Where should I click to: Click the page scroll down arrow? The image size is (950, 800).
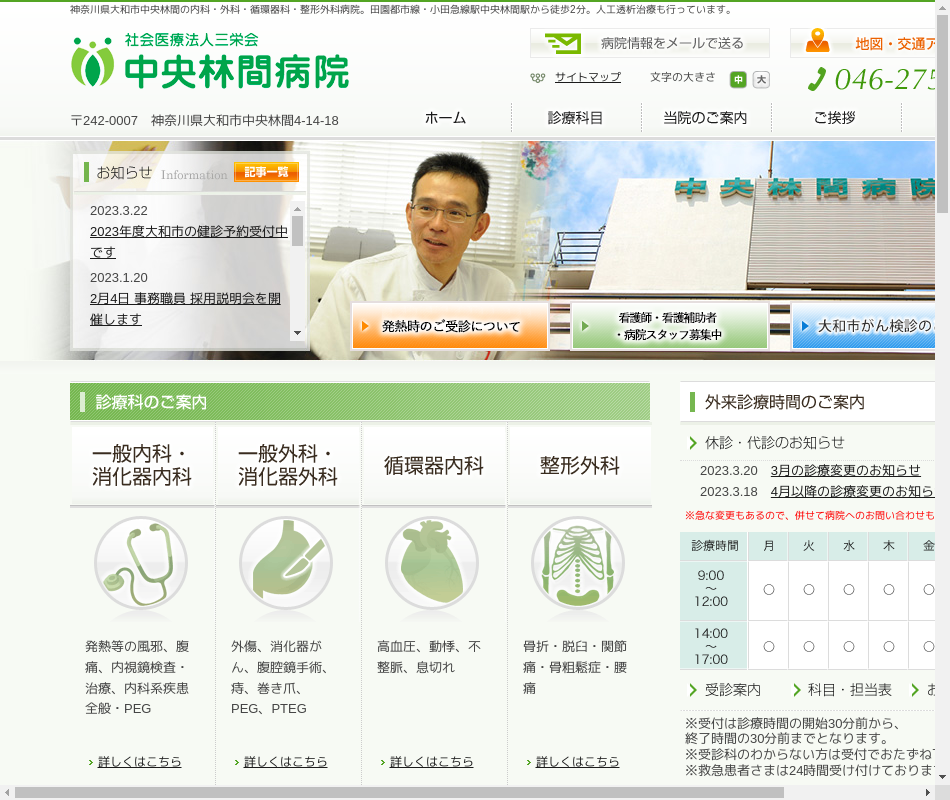(942, 777)
